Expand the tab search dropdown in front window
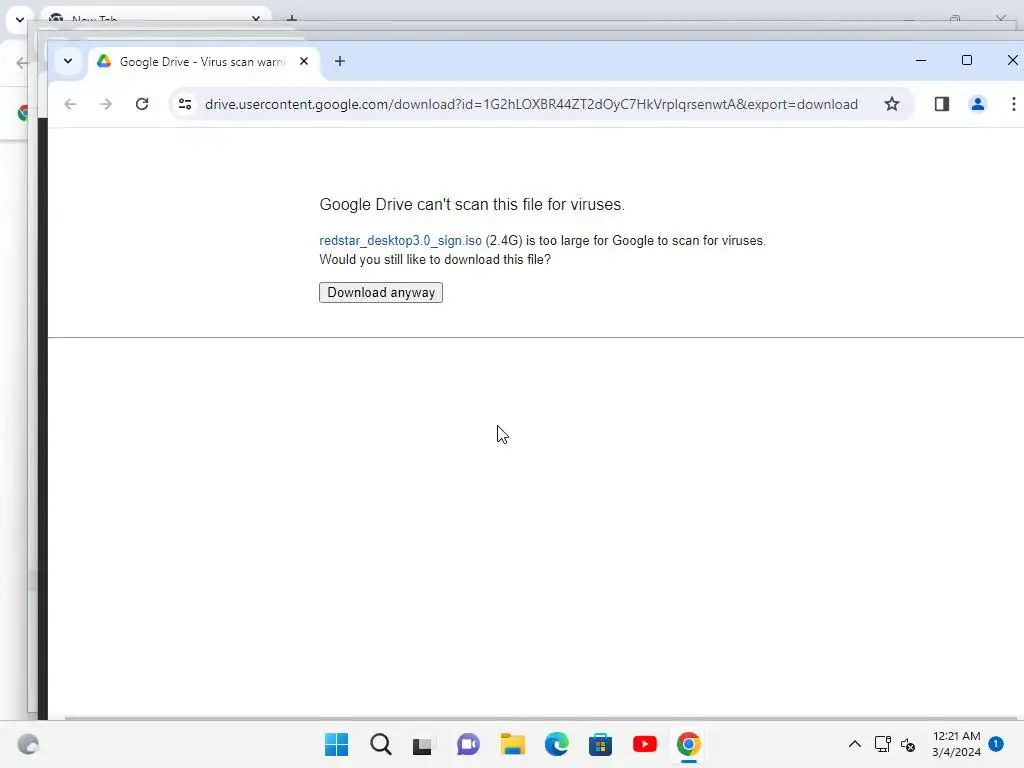The height and width of the screenshot is (768, 1024). point(68,61)
